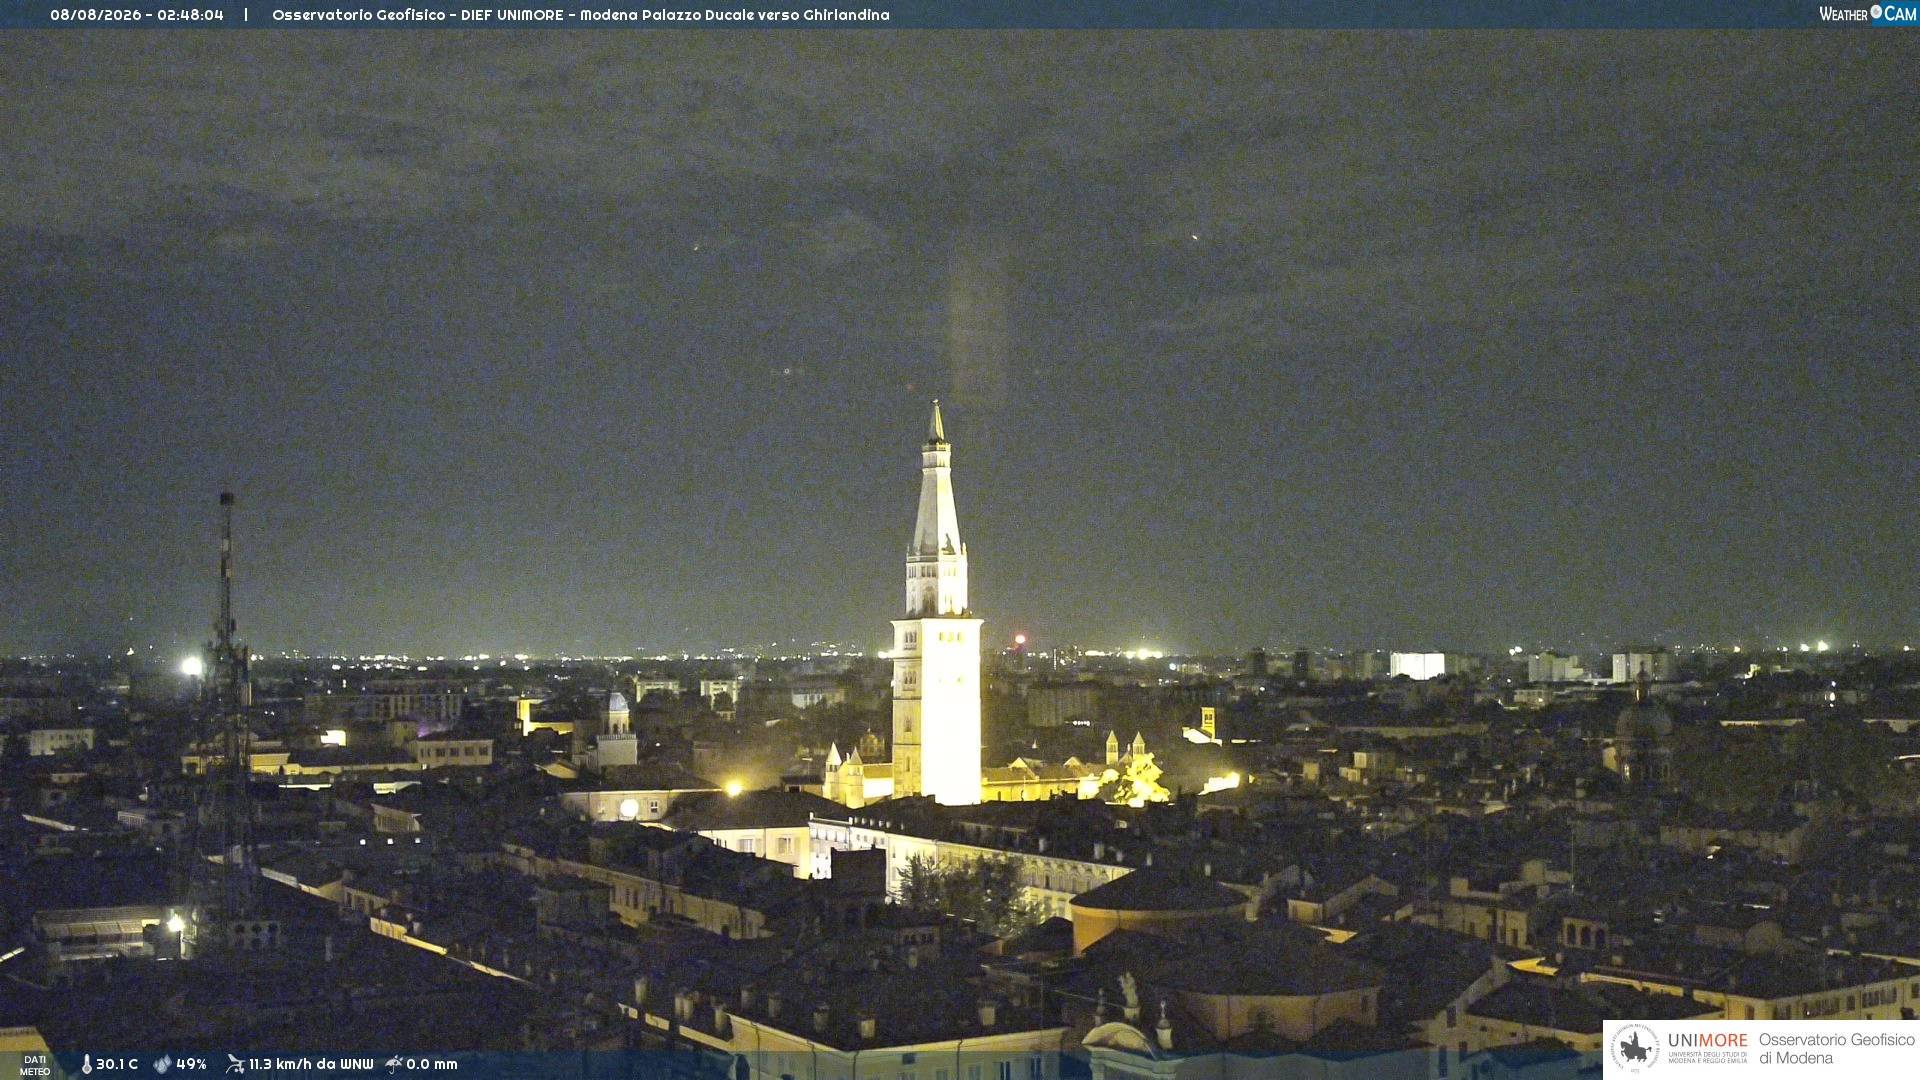Click the '0.0 mm' rainfall value
Screen dimensions: 1920x1080
point(432,1064)
